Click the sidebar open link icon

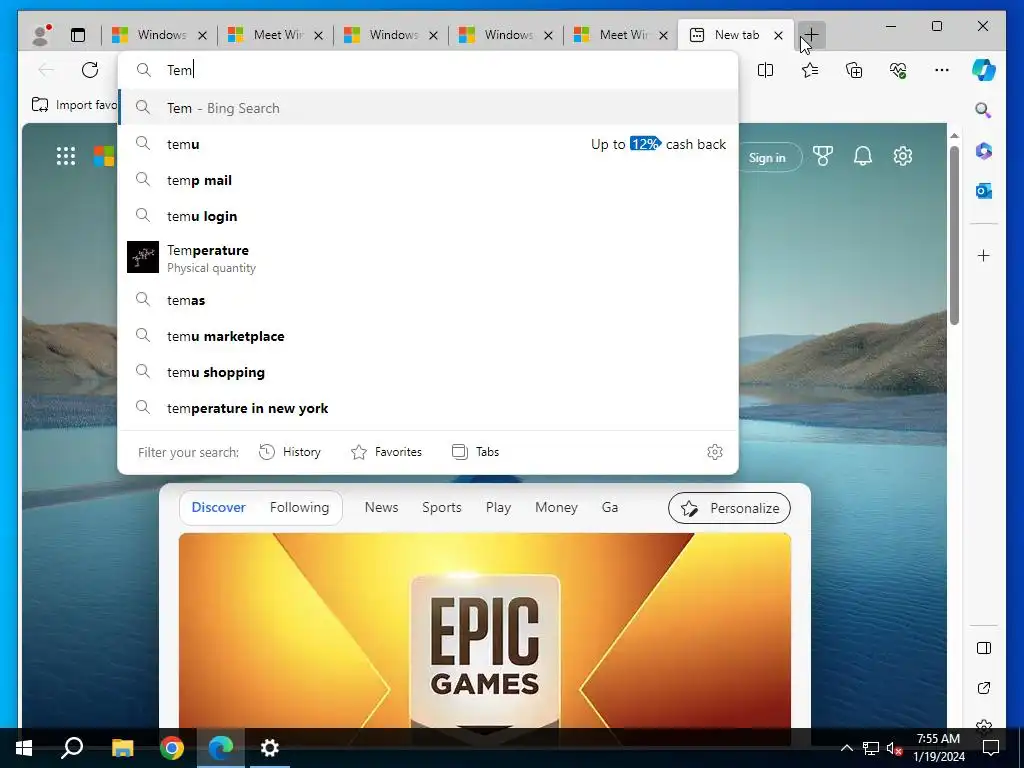984,688
